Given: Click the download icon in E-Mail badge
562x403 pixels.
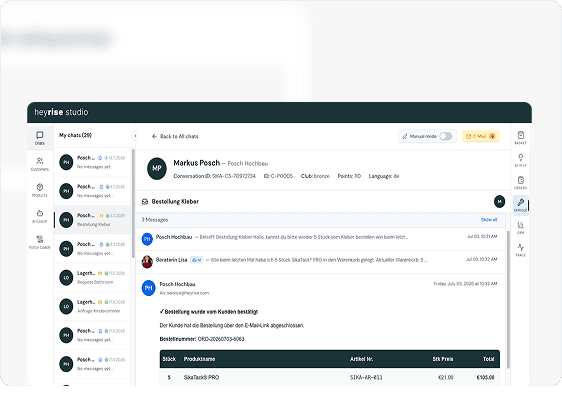Looking at the screenshot, I should click(x=492, y=136).
